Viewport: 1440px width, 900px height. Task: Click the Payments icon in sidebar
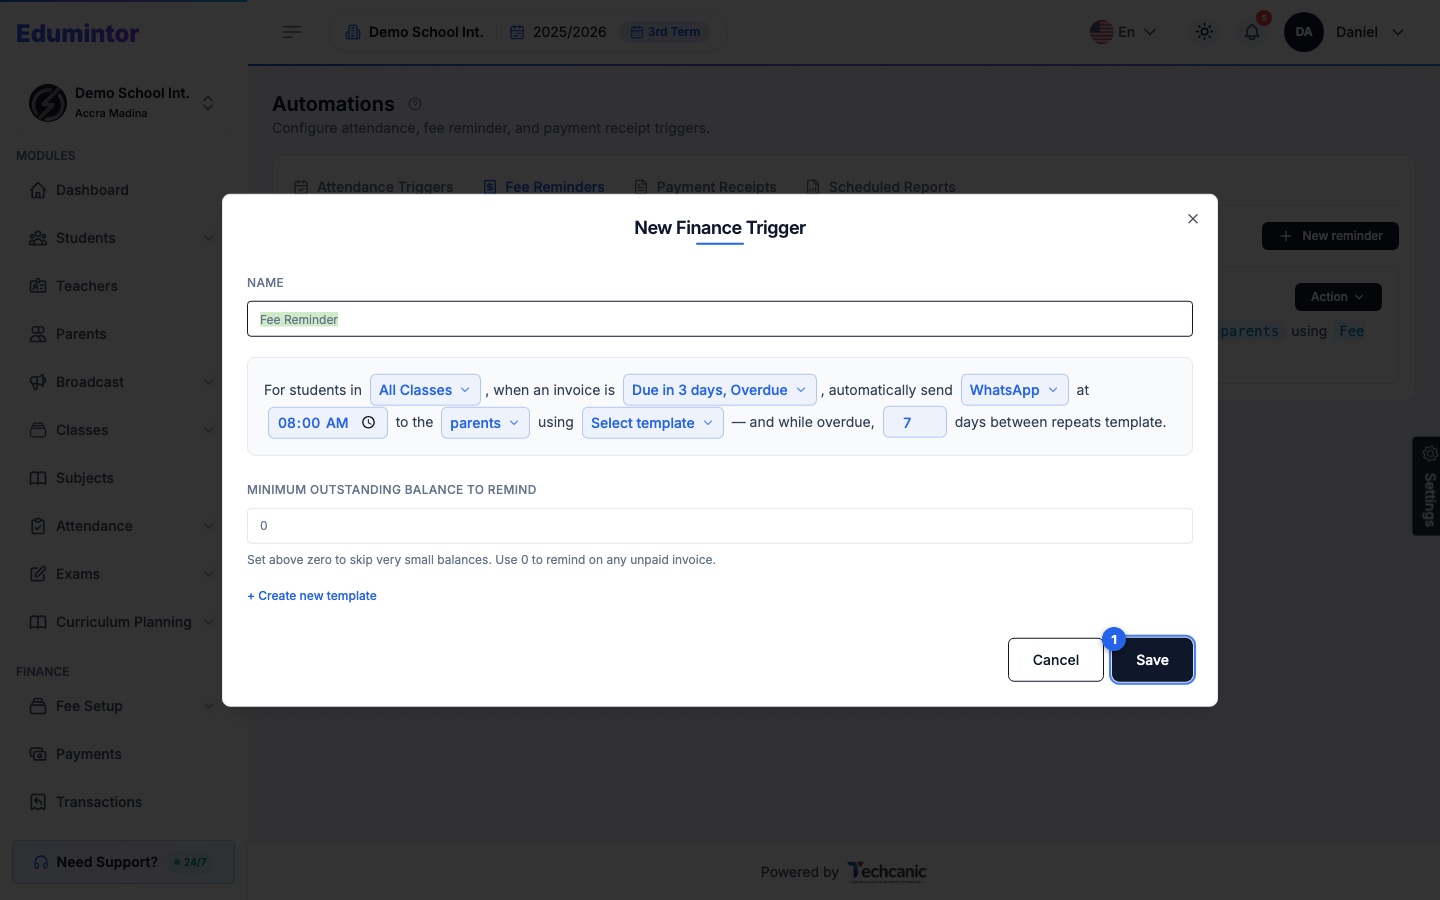click(38, 754)
